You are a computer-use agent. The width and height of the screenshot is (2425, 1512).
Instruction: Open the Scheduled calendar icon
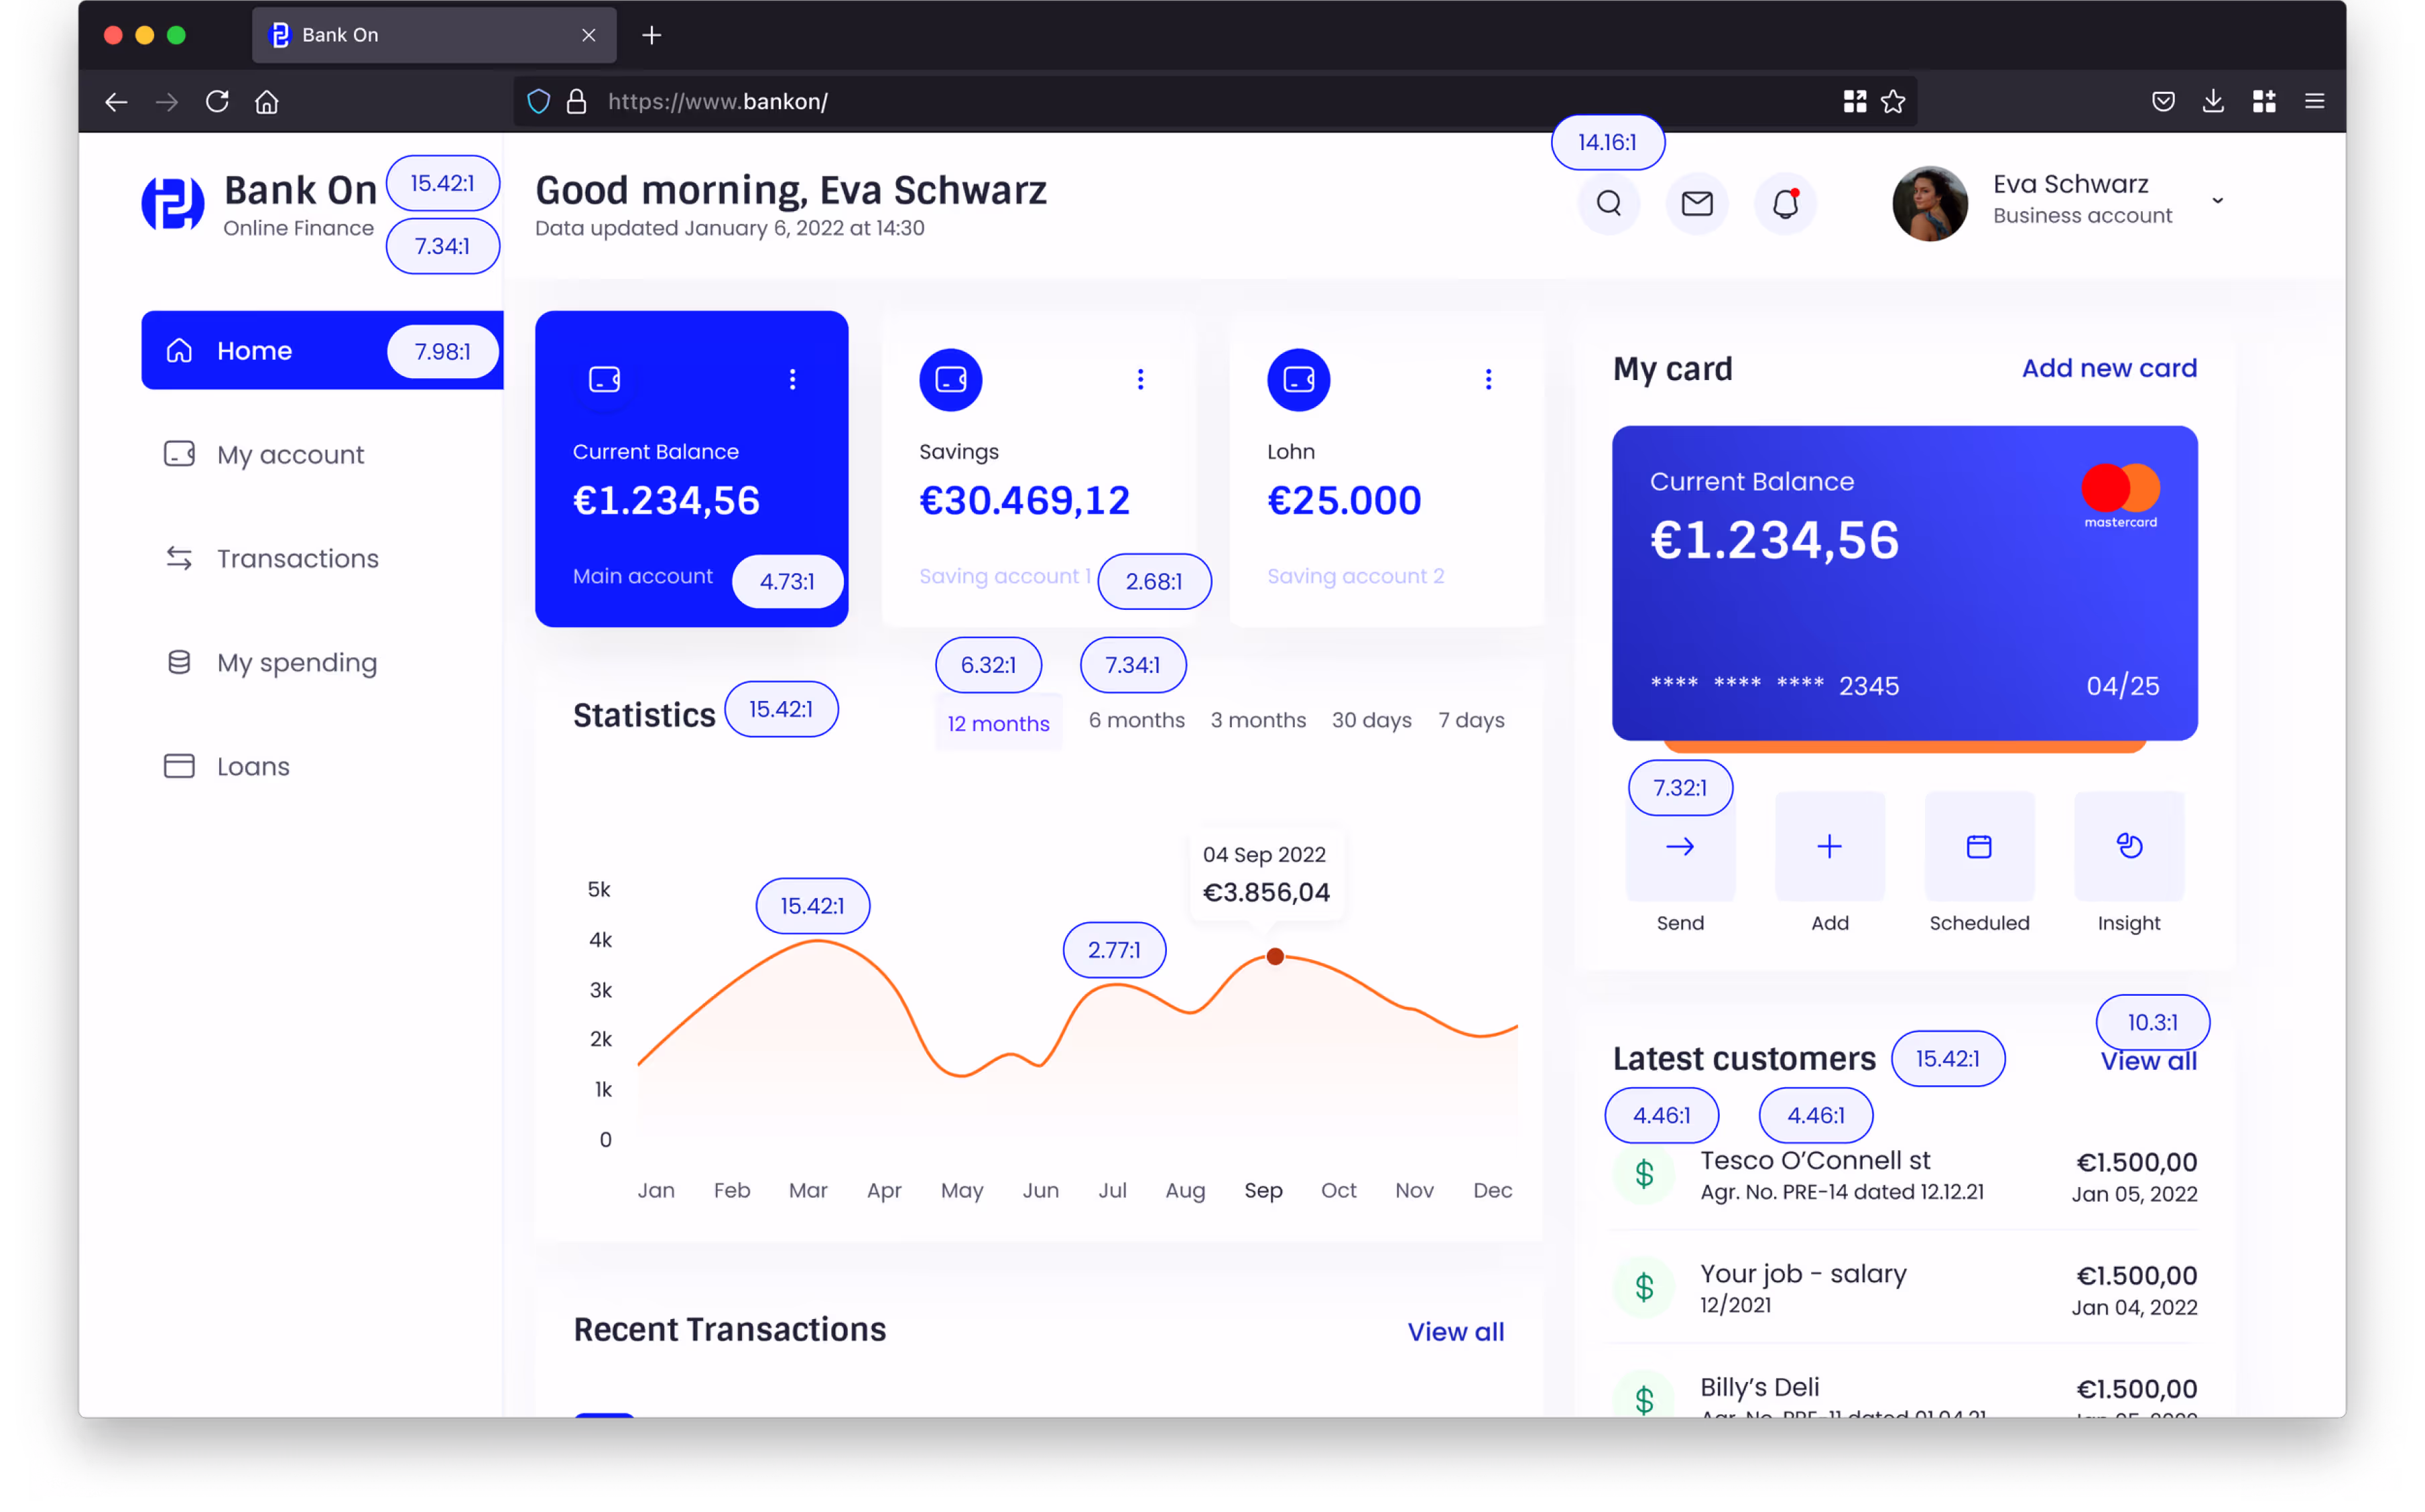click(x=1979, y=847)
